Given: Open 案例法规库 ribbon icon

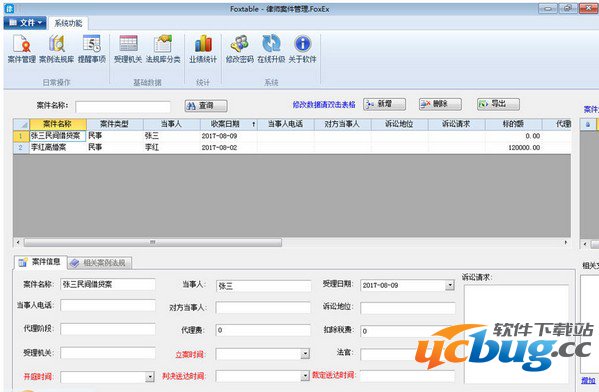Looking at the screenshot, I should click(x=57, y=49).
